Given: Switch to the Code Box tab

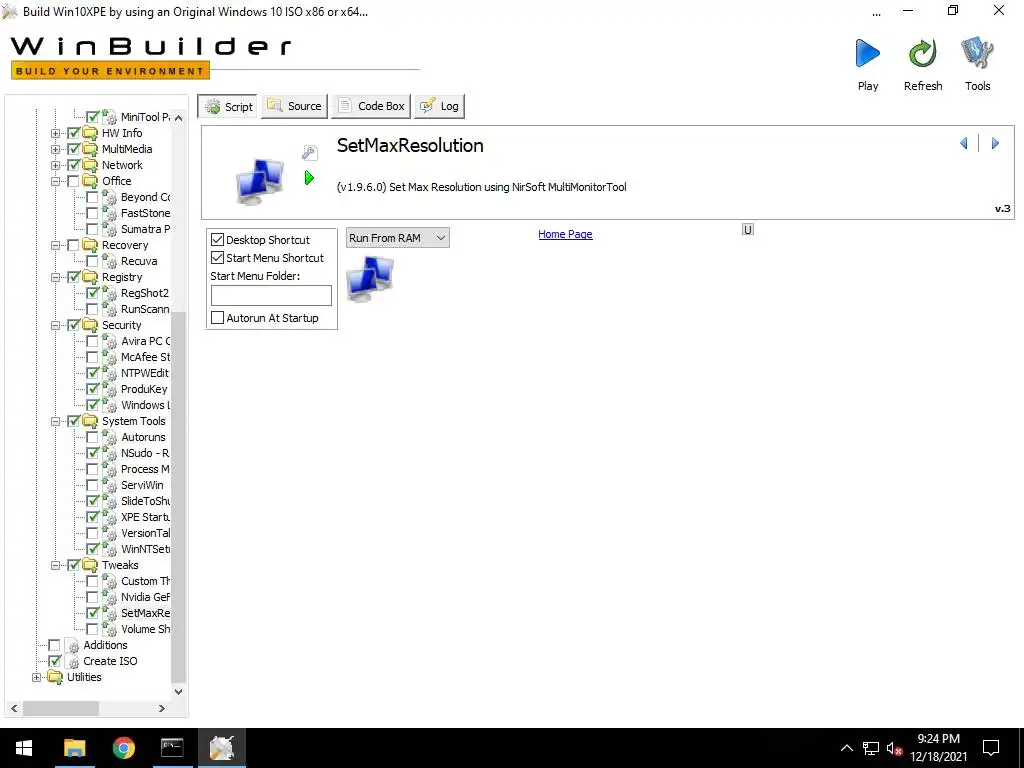Looking at the screenshot, I should (371, 106).
